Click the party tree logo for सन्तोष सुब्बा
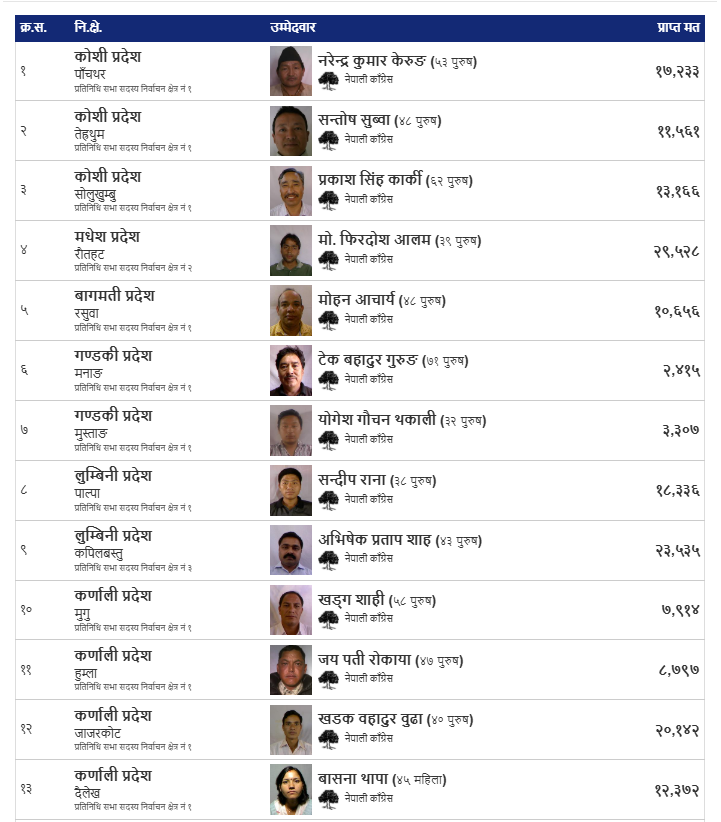 pos(329,140)
